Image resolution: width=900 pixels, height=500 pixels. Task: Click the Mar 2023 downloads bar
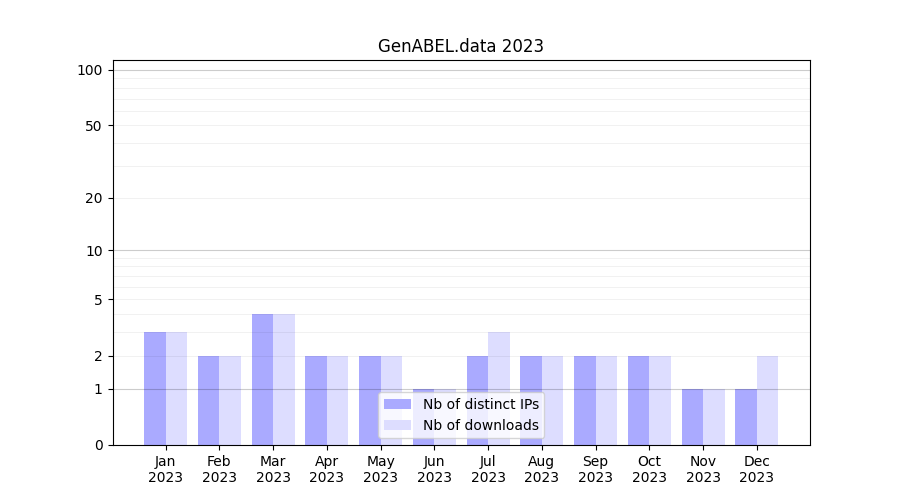point(284,379)
